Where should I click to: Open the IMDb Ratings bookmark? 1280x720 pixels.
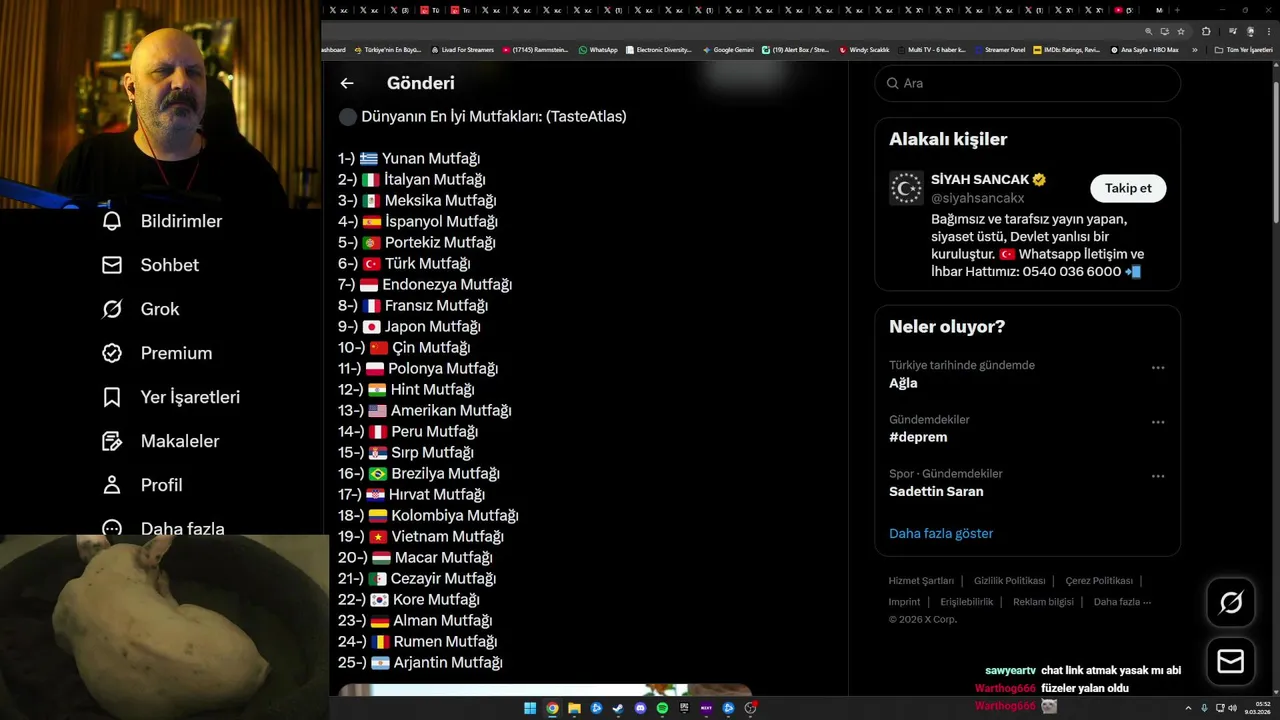tap(1066, 50)
